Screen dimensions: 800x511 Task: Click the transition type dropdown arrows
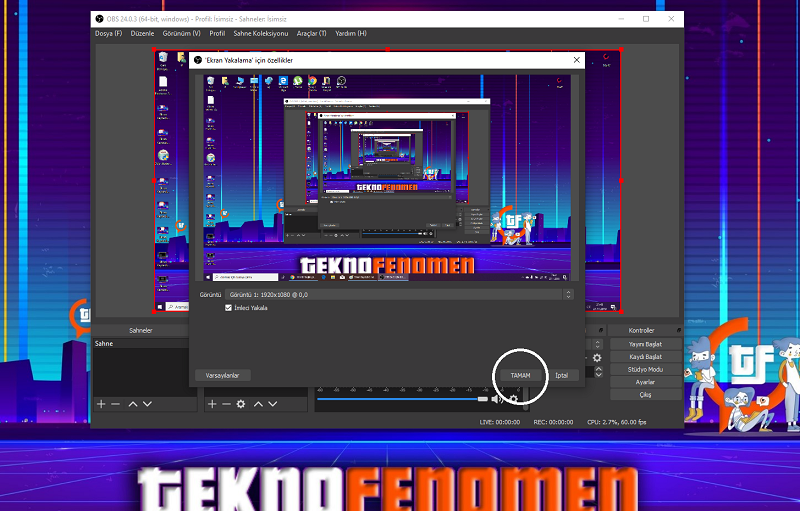[x=598, y=344]
